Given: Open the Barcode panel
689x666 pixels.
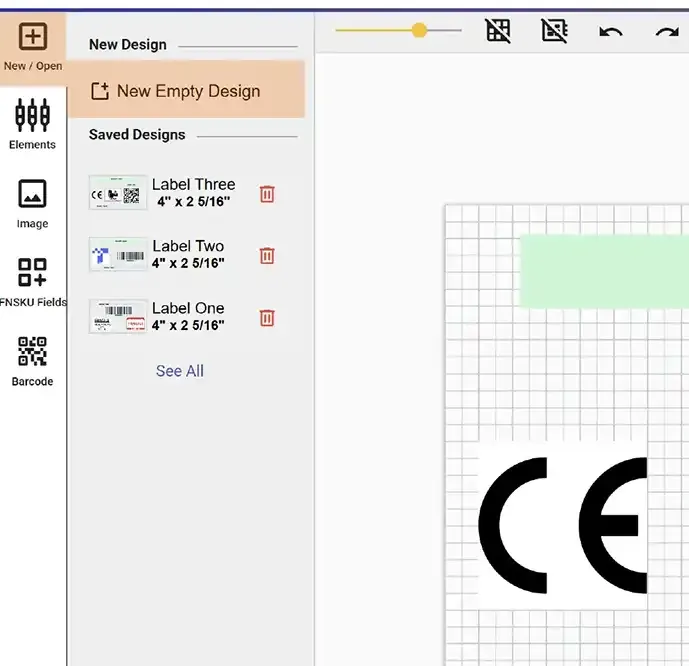Looking at the screenshot, I should point(33,361).
